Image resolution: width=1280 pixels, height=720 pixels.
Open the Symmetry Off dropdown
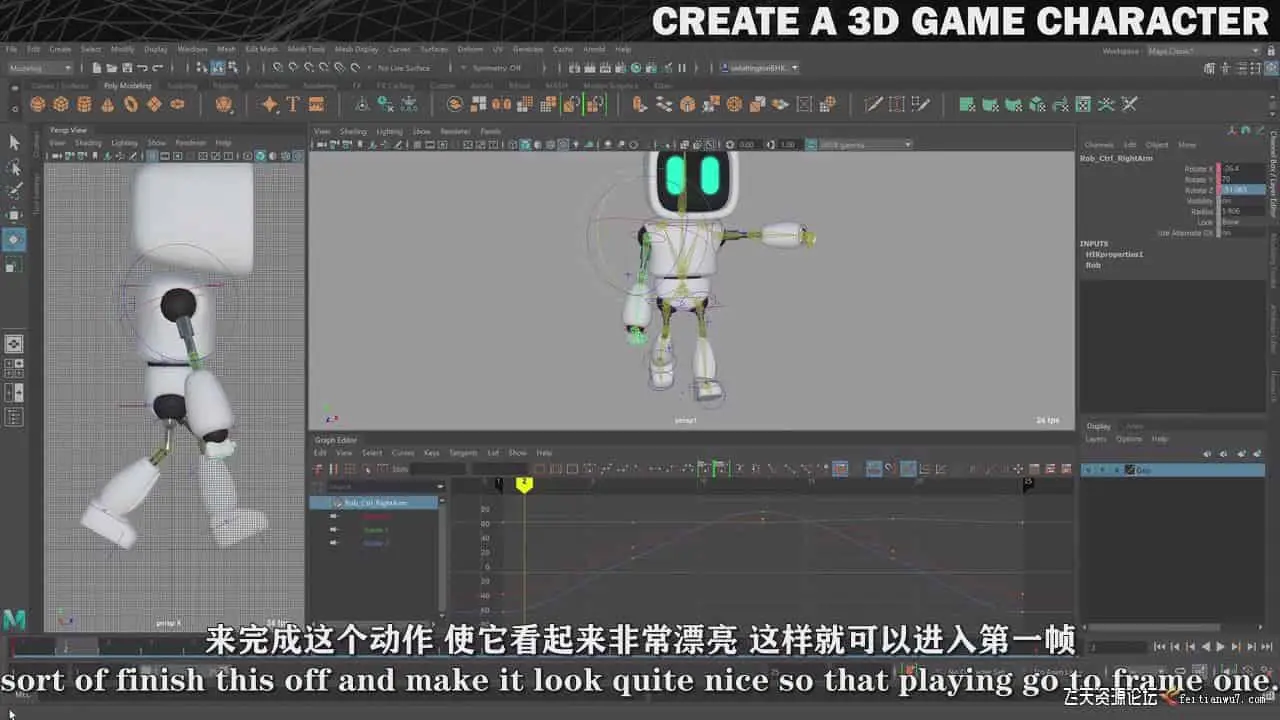tap(496, 68)
